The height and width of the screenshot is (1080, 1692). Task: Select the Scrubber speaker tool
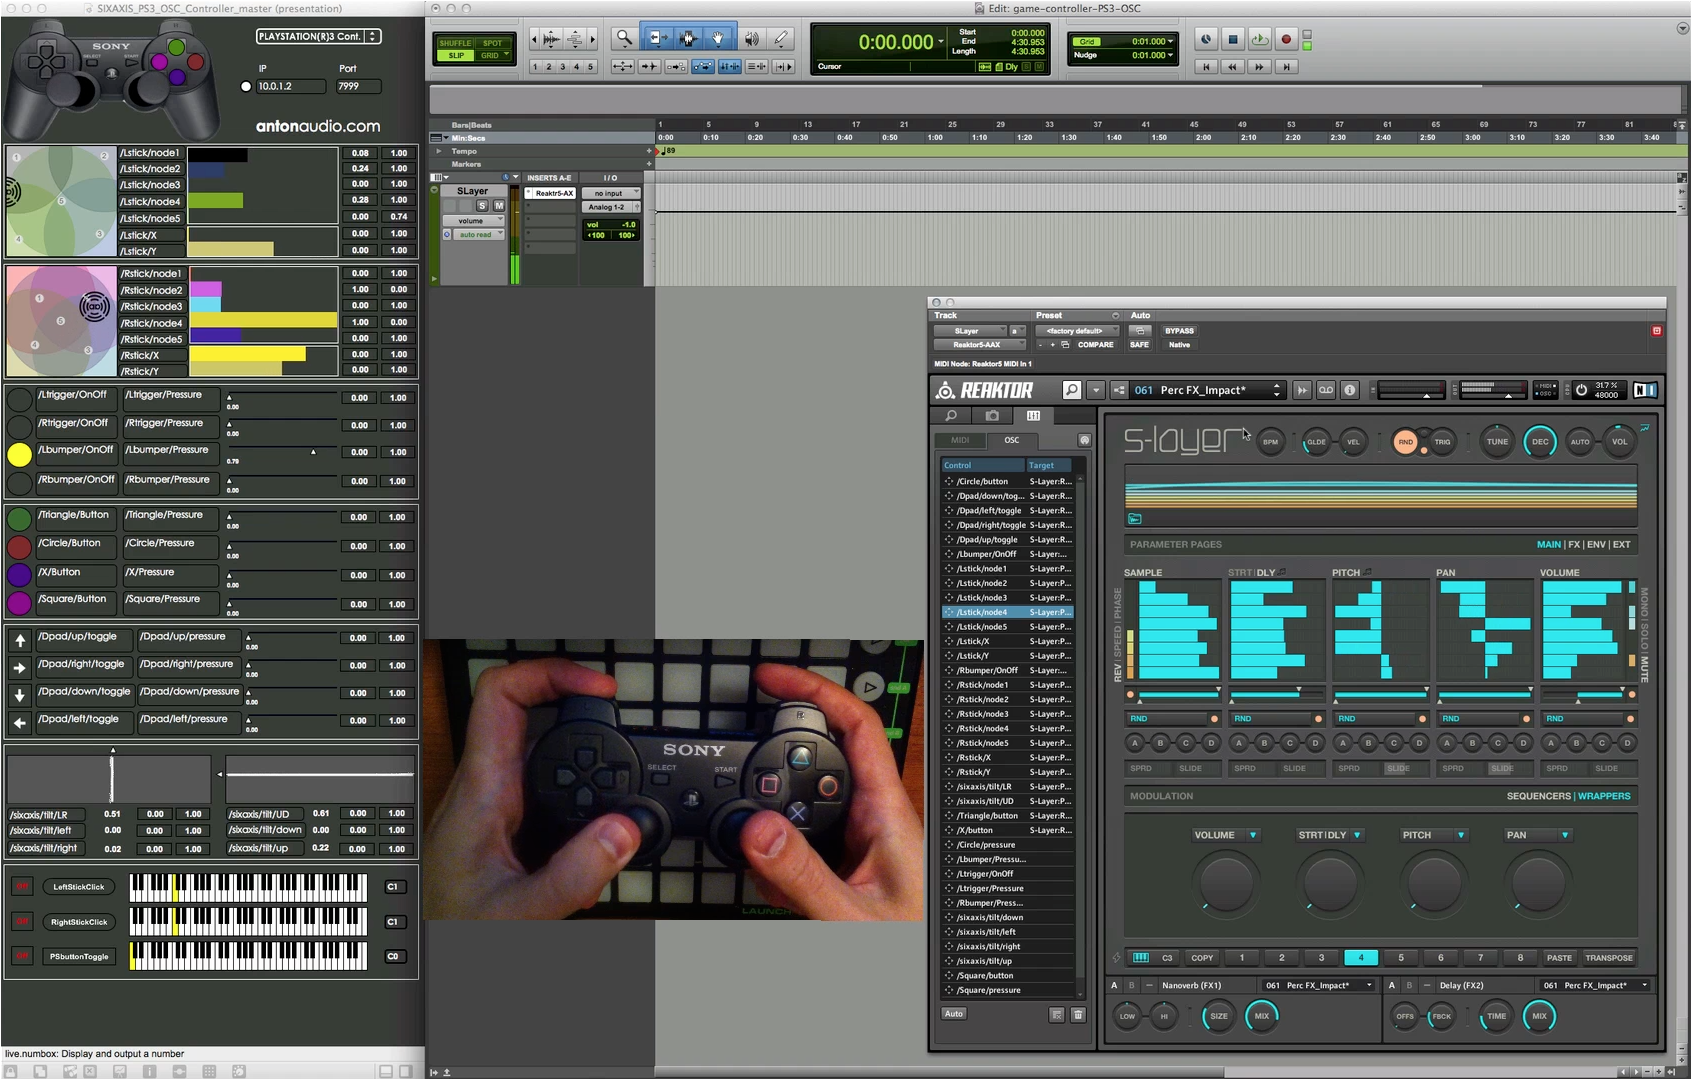click(751, 39)
